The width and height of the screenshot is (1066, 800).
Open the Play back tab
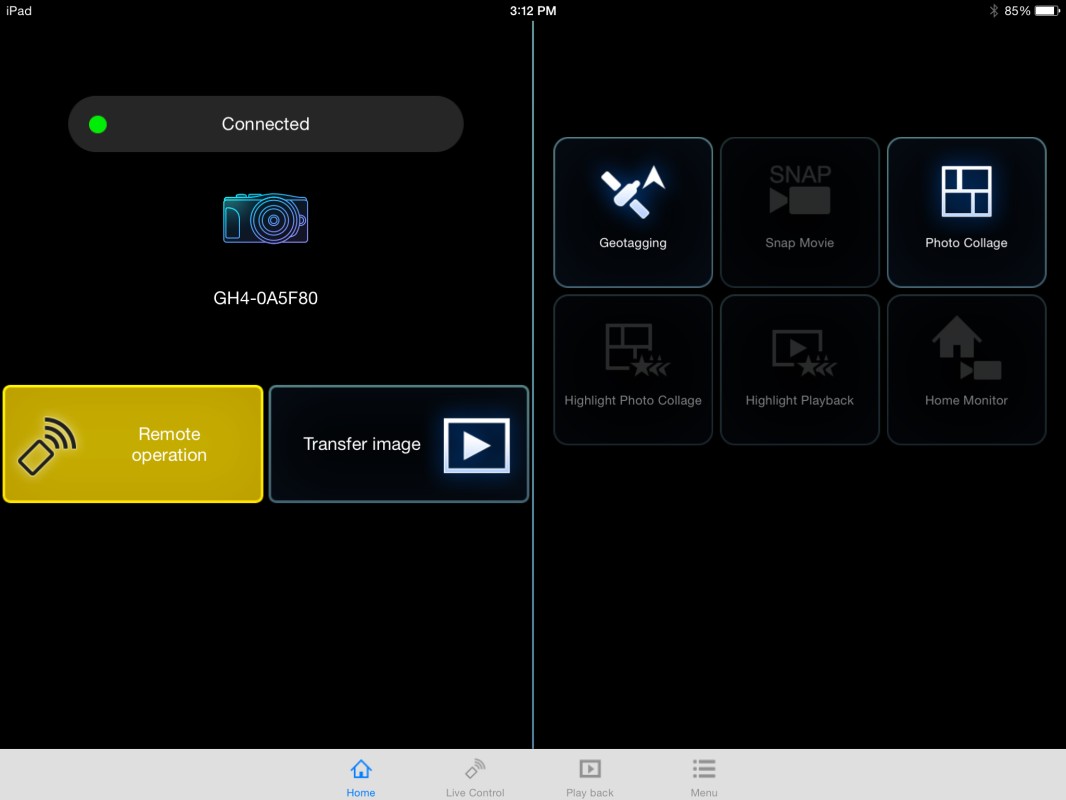tap(589, 778)
